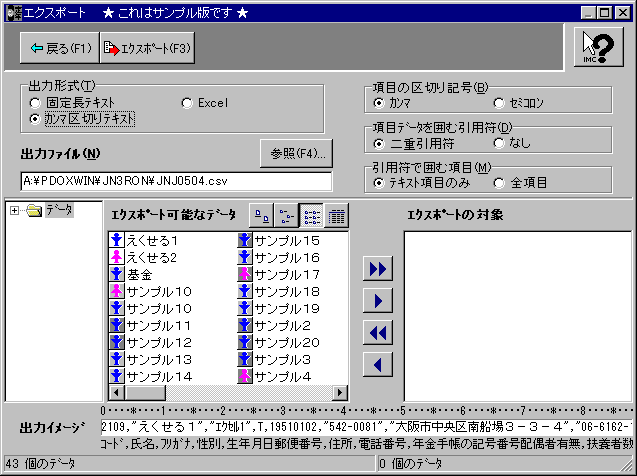This screenshot has width=637, height=476.
Task: Open the IMC help icon
Action: (598, 47)
